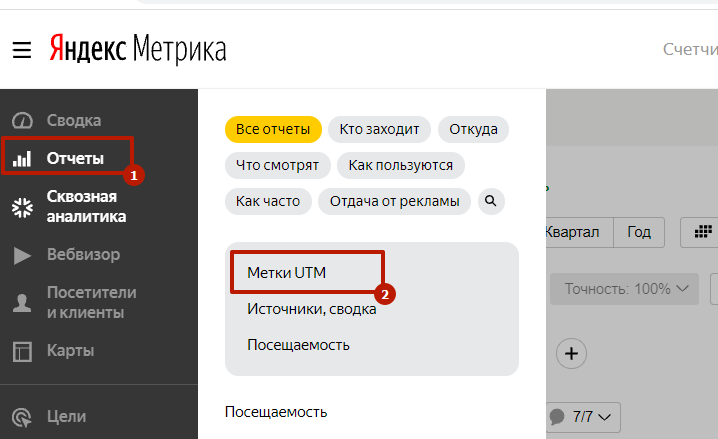This screenshot has height=439, width=718.
Task: Click the Посетители и клиенты person icon
Action: (21, 302)
